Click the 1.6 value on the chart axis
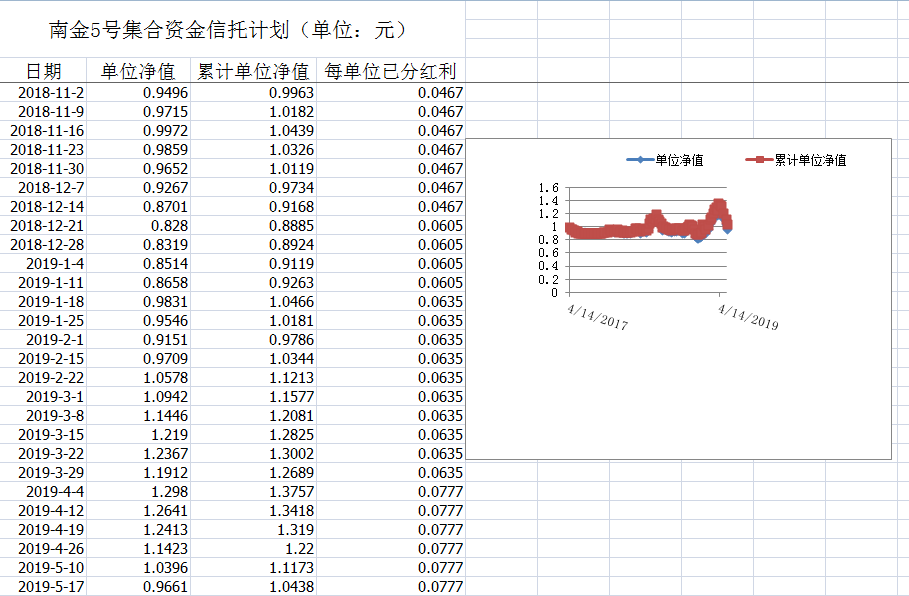The width and height of the screenshot is (909, 596). click(548, 188)
